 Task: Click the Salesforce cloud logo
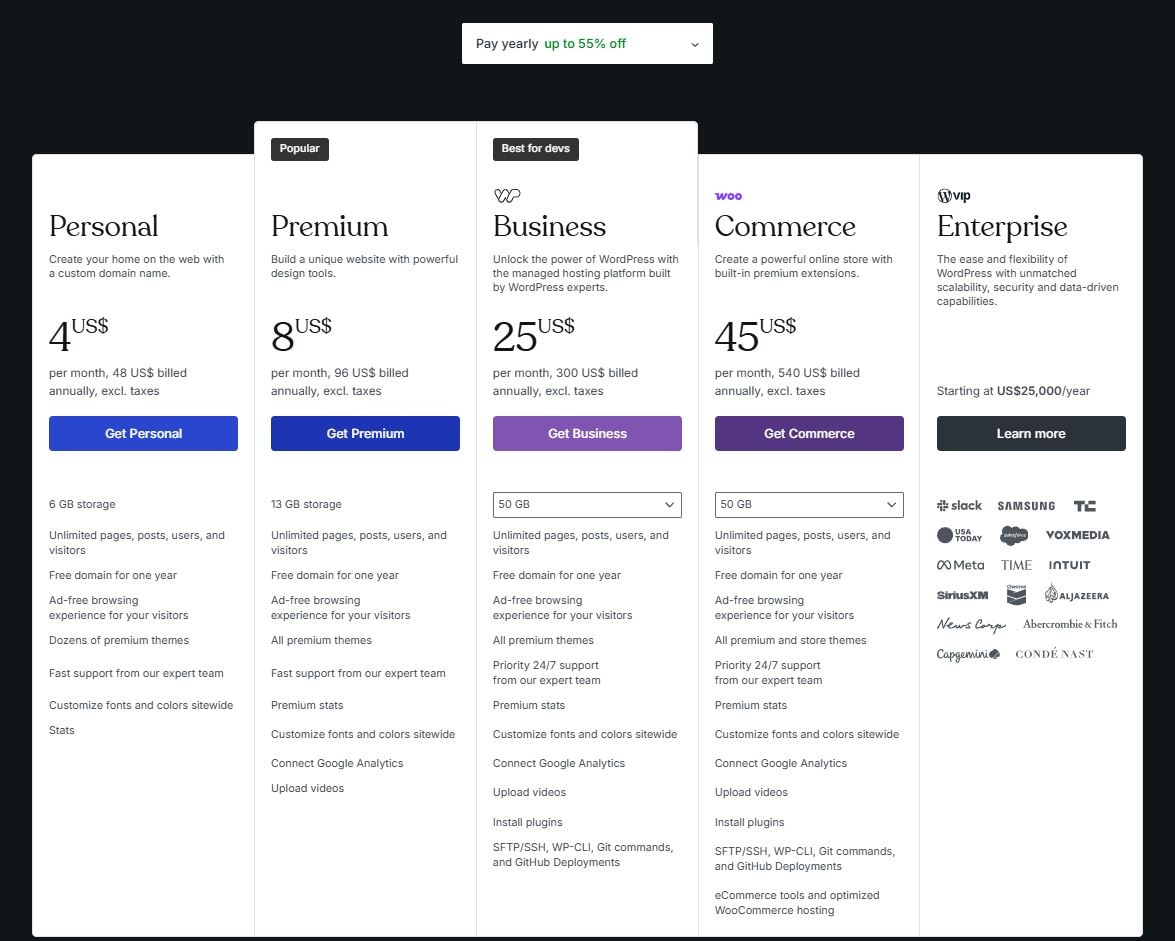point(1014,536)
